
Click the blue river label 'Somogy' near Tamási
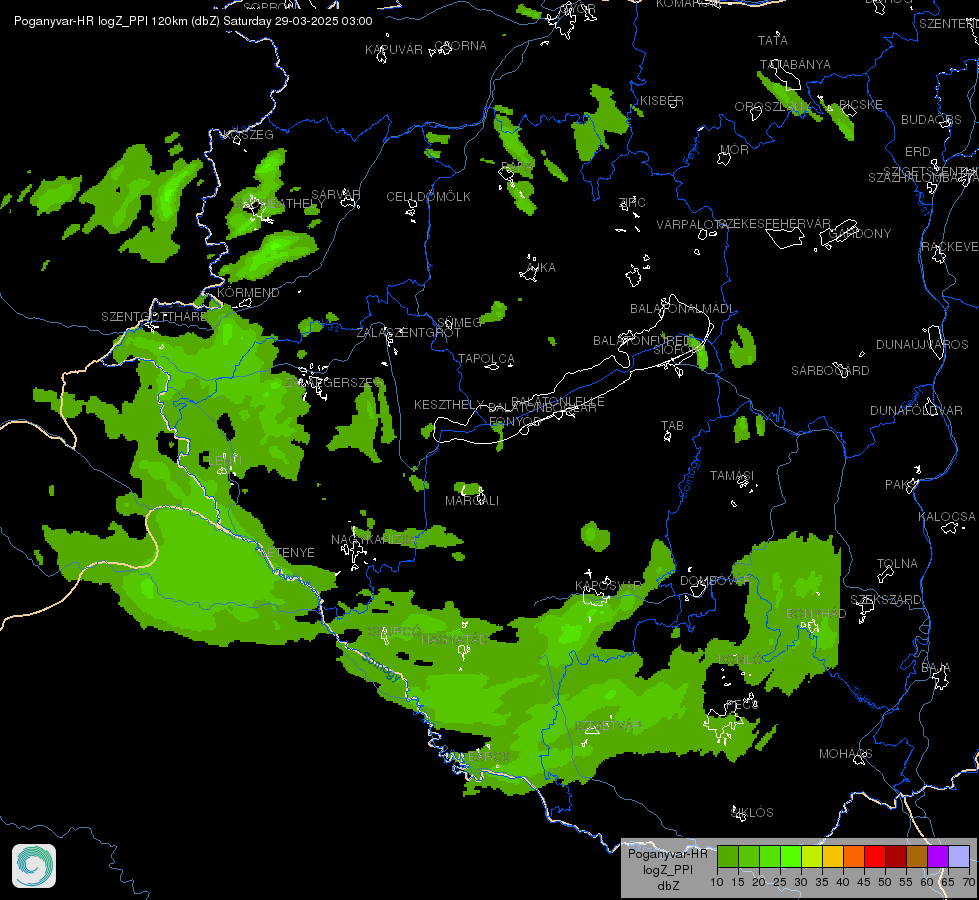coord(690,478)
